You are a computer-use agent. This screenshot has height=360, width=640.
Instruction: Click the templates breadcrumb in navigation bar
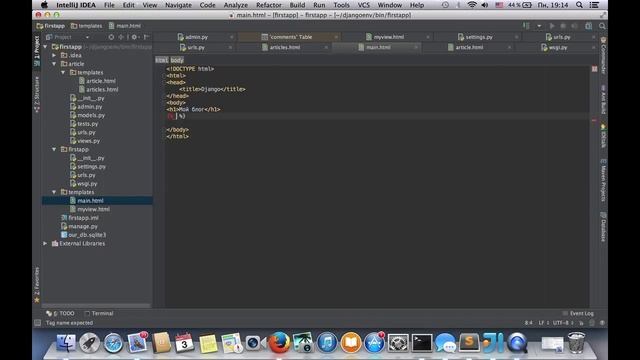point(87,26)
